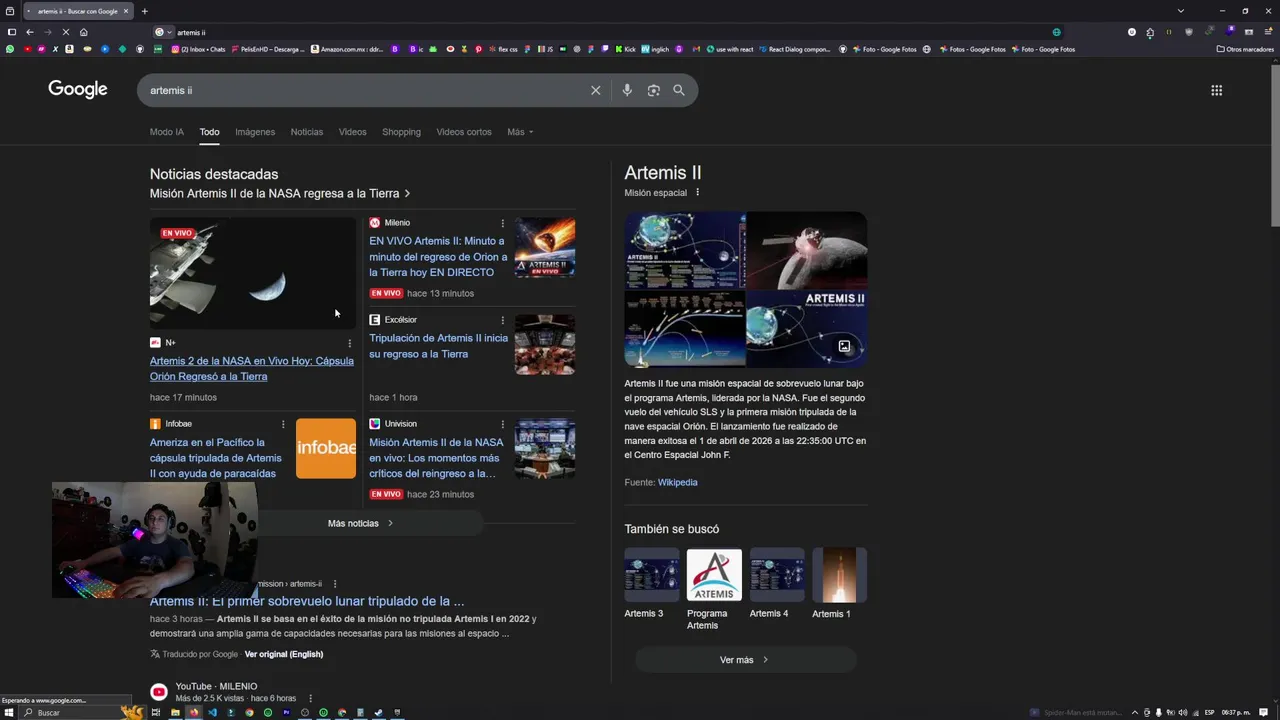Screen dimensions: 1280x720
Task: Switch to Modo IA tab
Action: pyautogui.click(x=167, y=132)
